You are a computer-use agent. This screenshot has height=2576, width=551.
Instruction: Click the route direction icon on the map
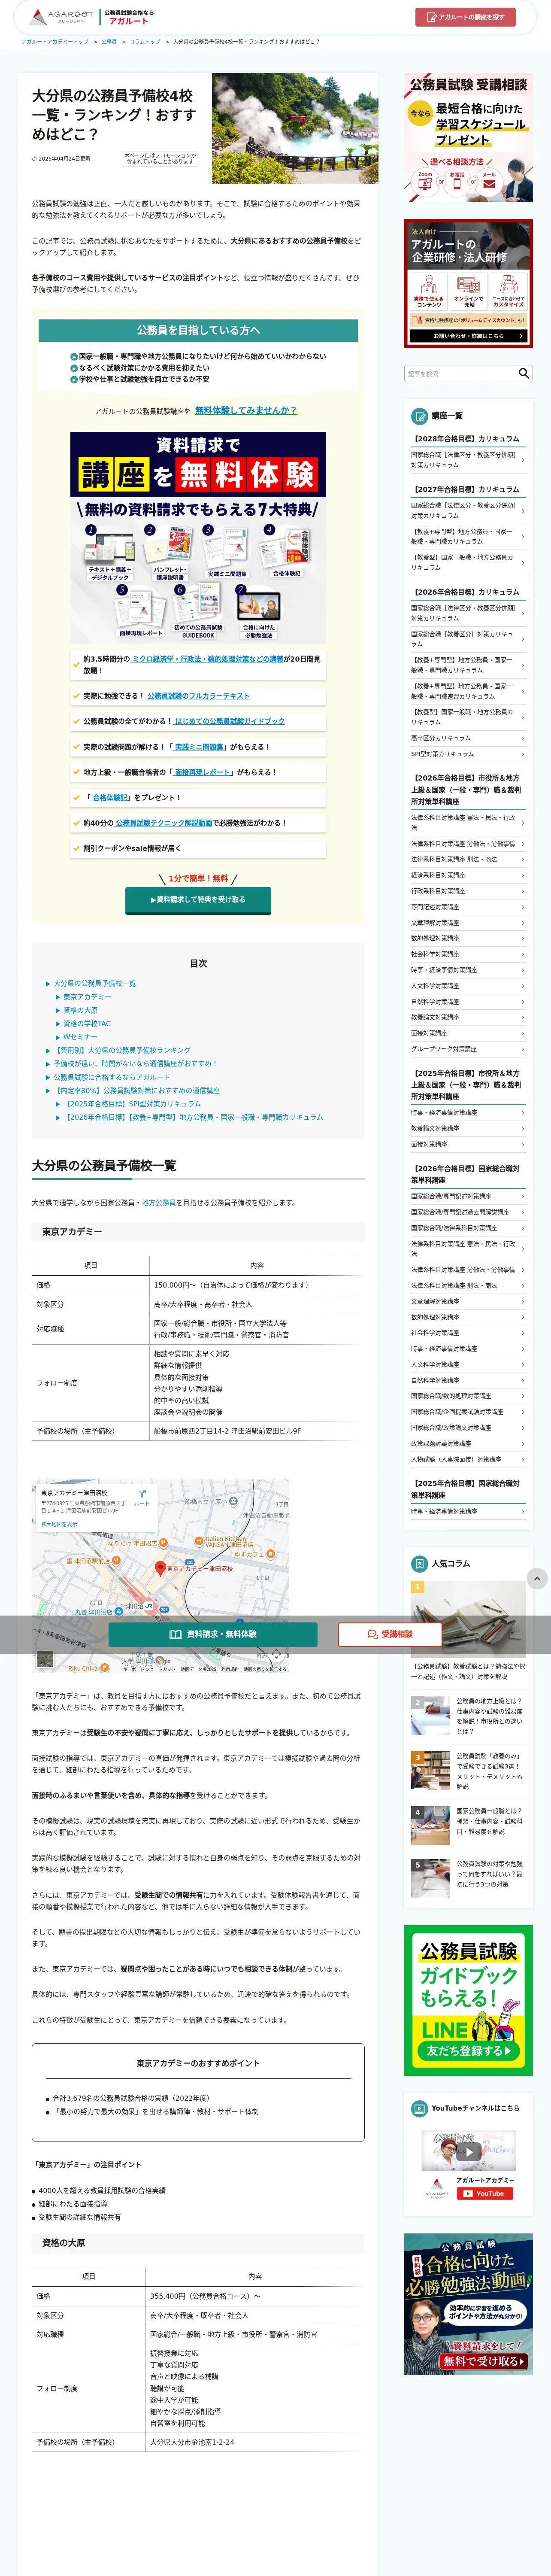141,1494
